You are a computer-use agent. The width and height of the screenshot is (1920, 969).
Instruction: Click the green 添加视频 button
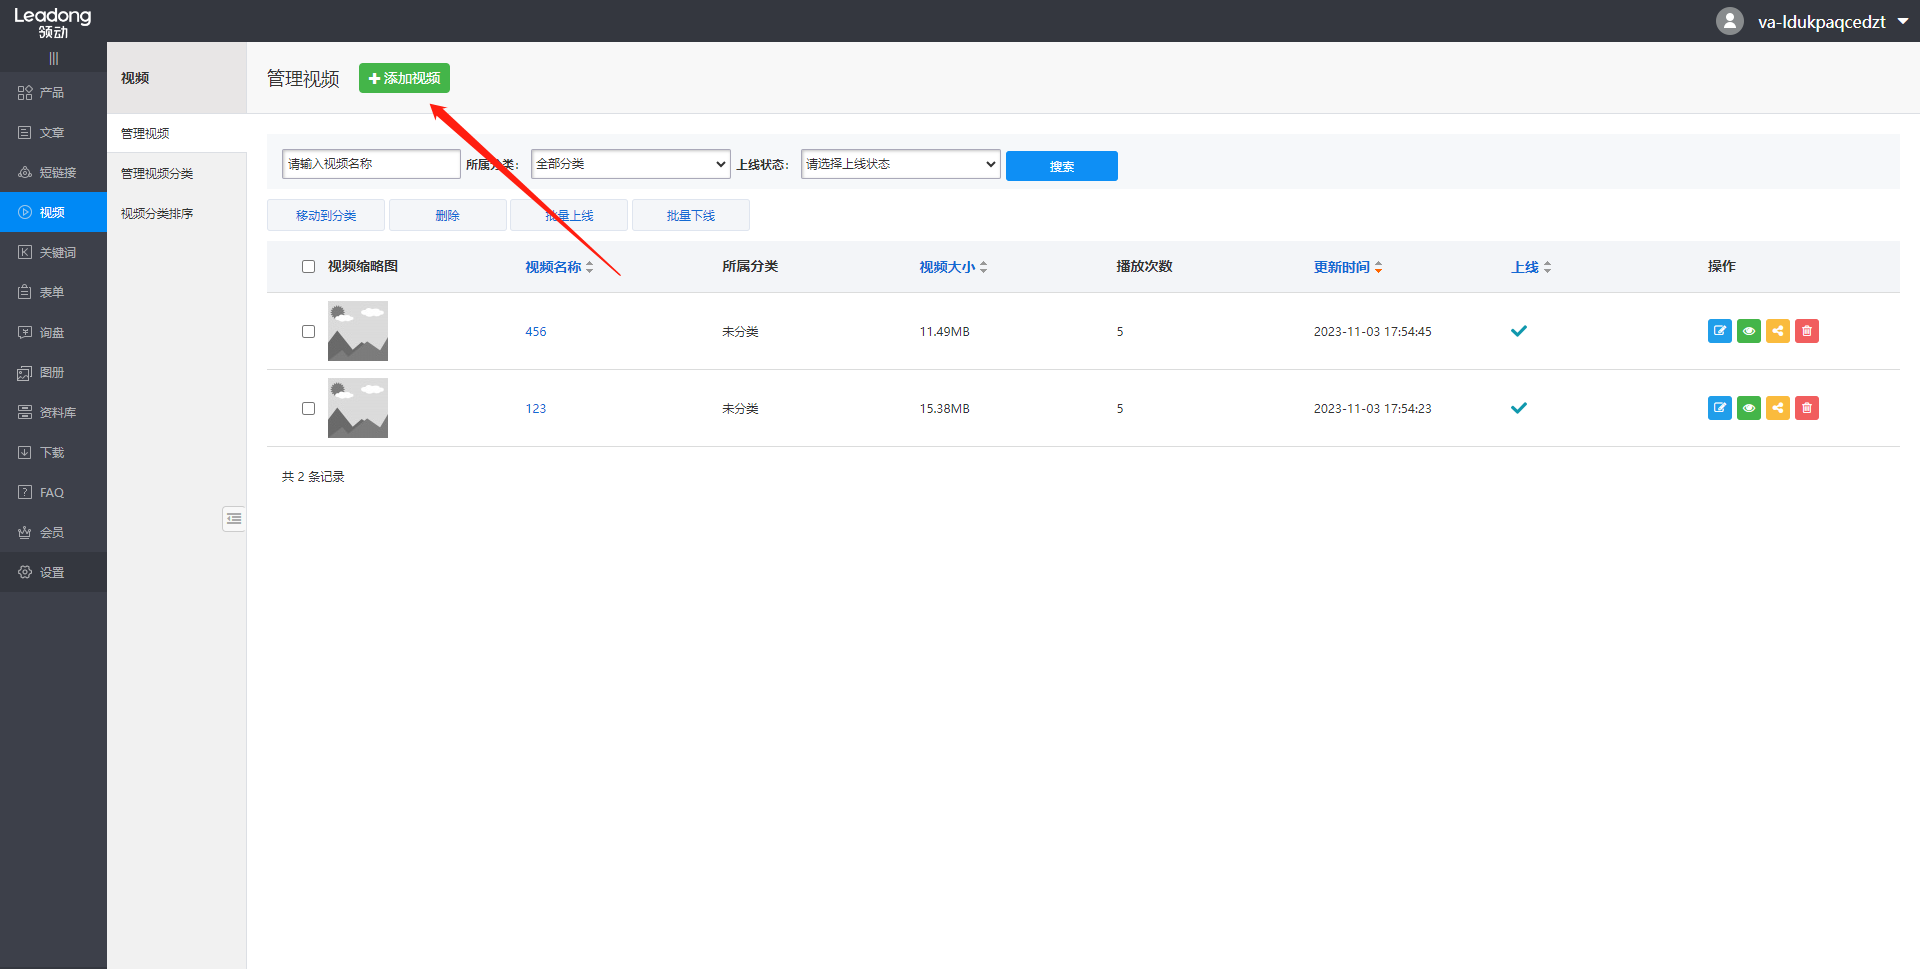[x=404, y=78]
